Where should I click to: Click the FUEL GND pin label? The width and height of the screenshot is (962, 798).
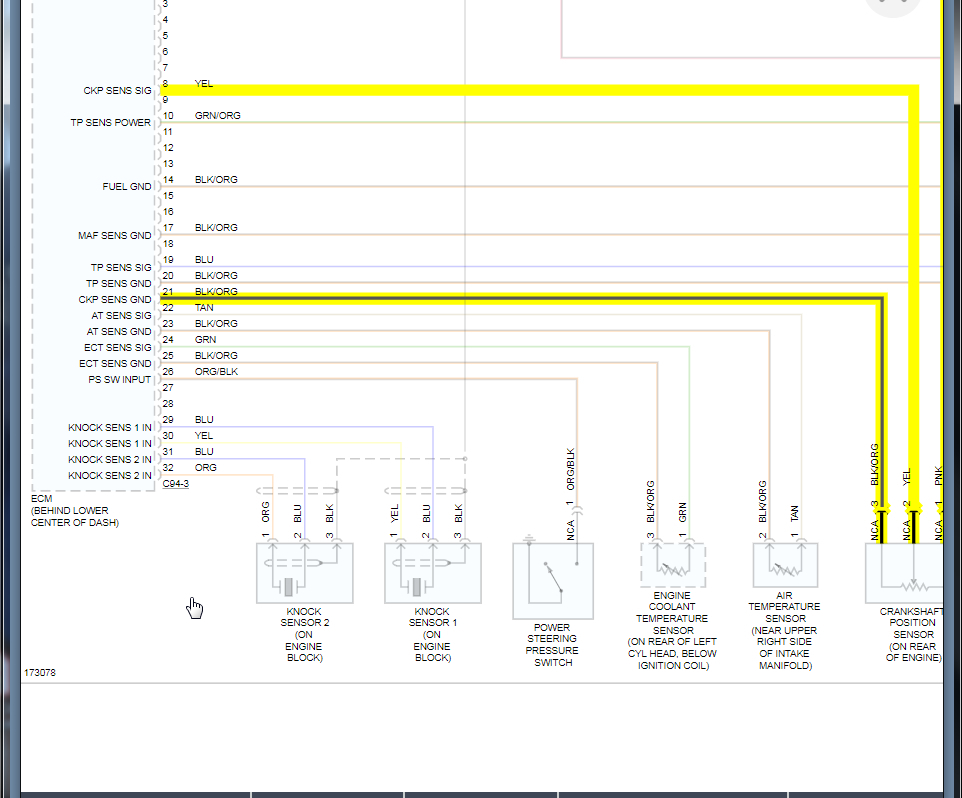point(127,186)
